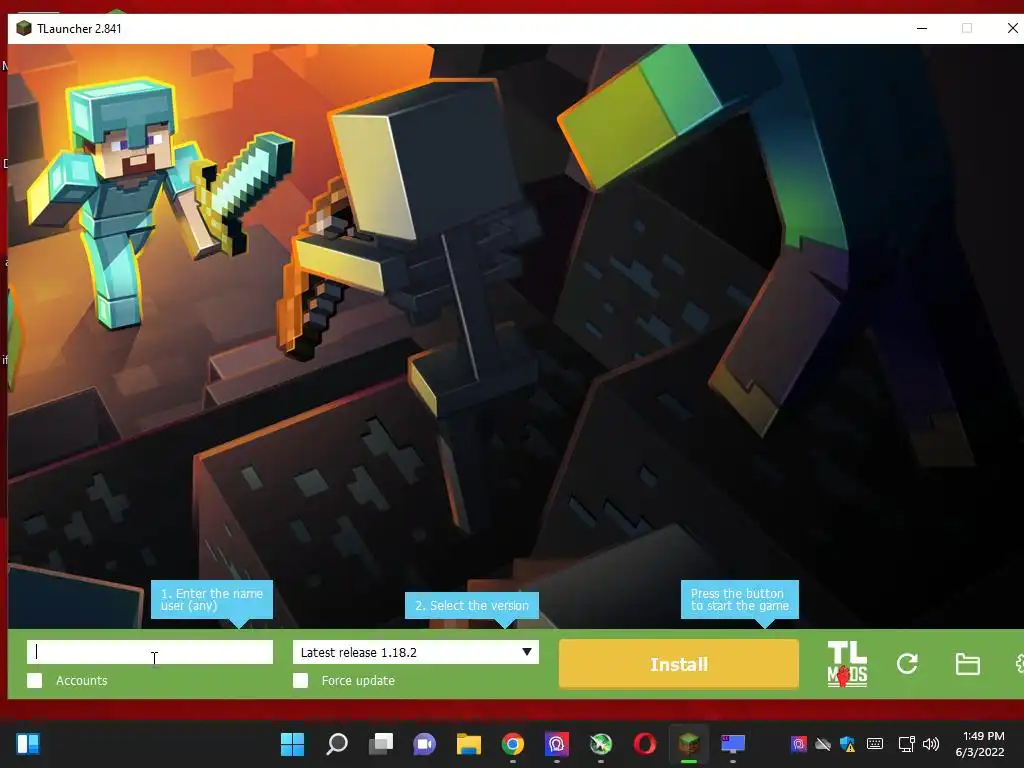This screenshot has width=1024, height=768.
Task: Launch Opera browser from taskbar
Action: pyautogui.click(x=645, y=744)
